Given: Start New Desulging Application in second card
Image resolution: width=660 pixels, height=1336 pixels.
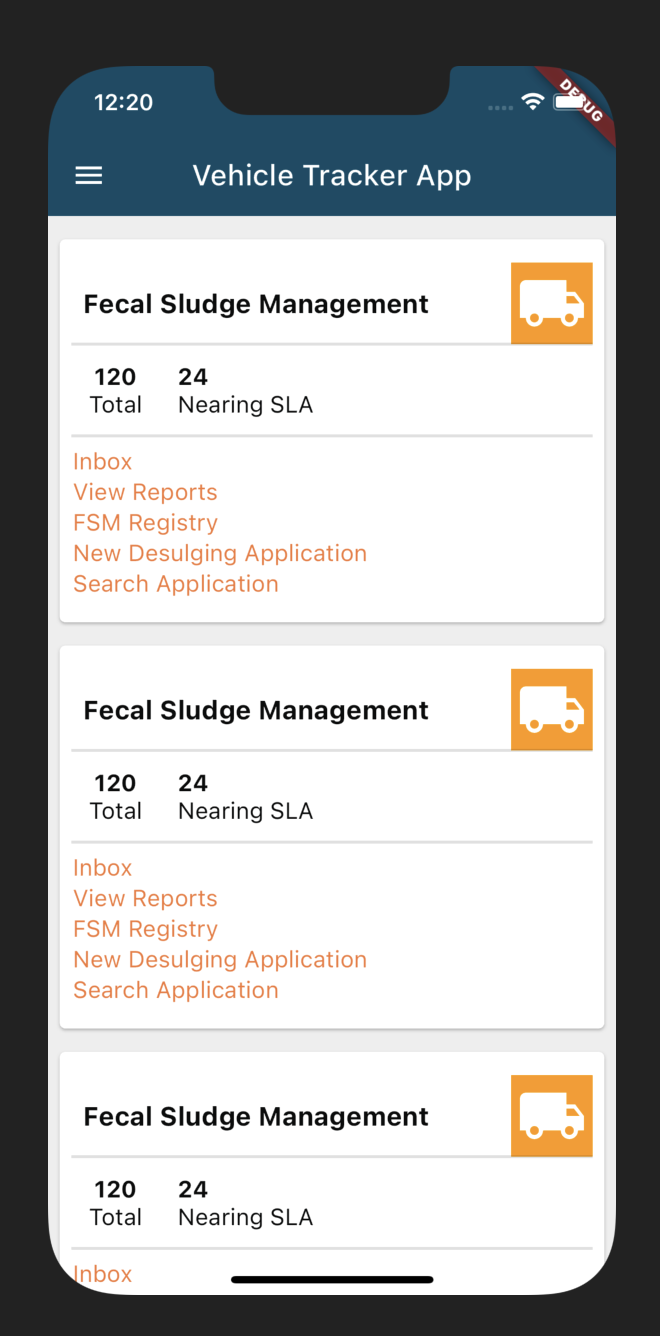Looking at the screenshot, I should point(220,960).
